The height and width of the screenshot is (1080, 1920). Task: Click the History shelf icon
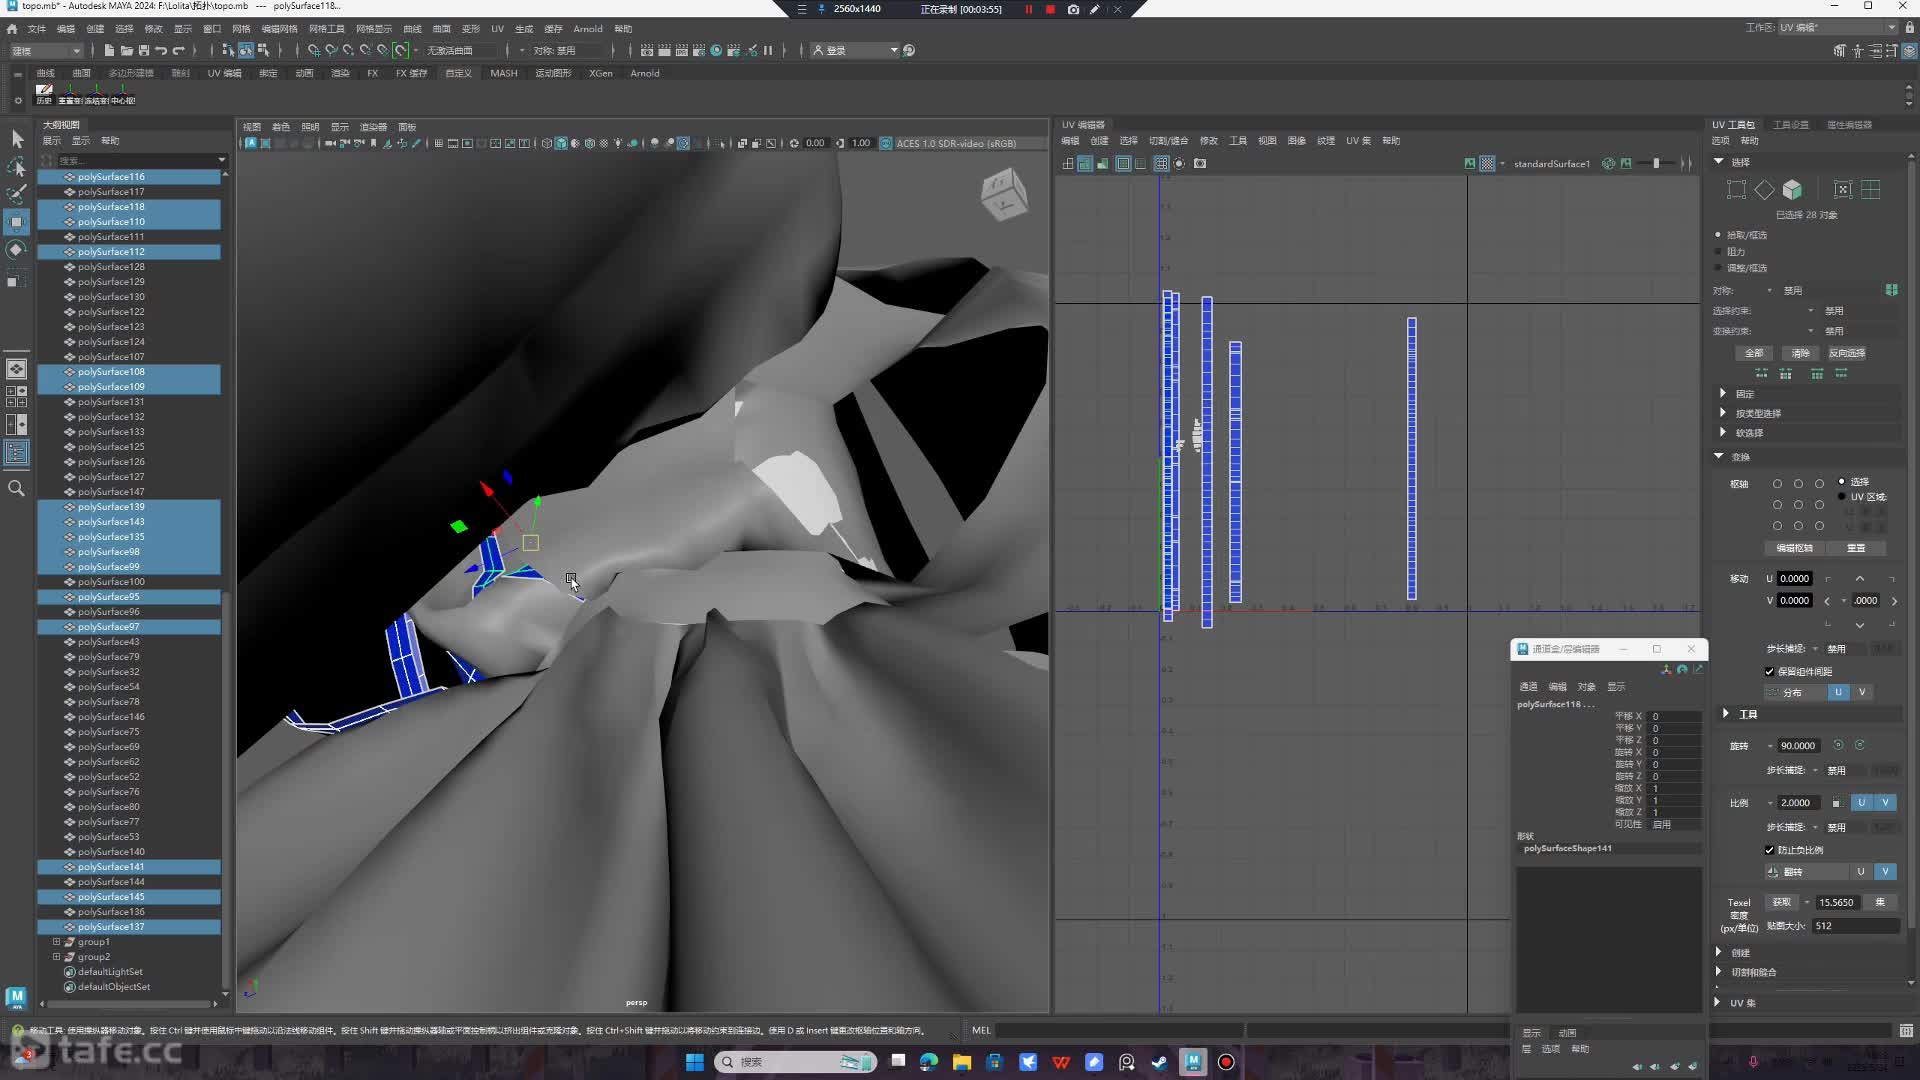pos(44,94)
